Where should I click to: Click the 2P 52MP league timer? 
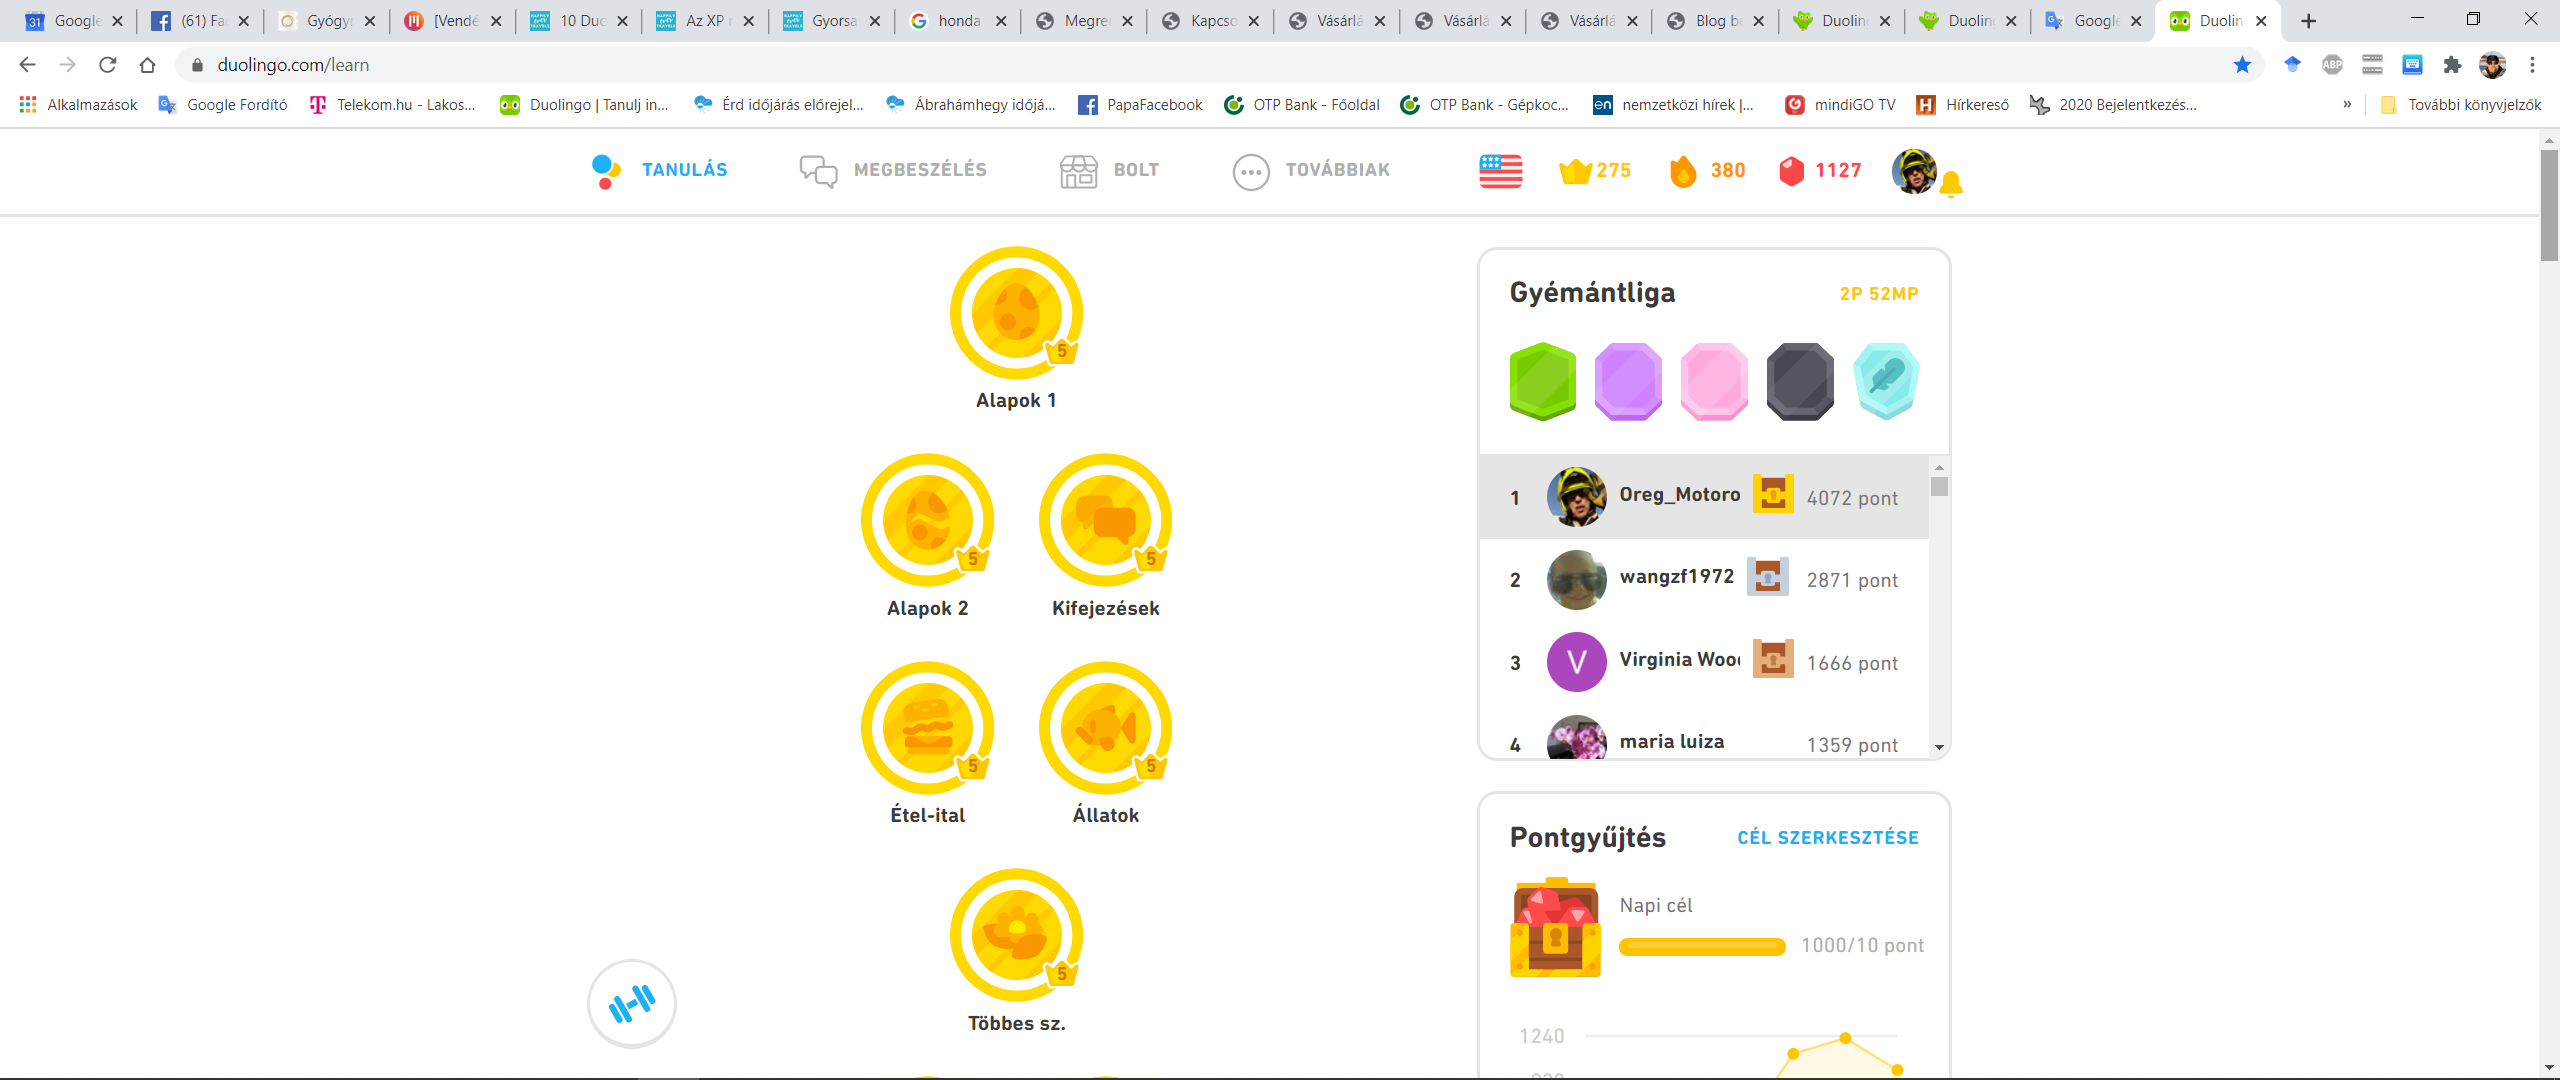pos(1879,294)
